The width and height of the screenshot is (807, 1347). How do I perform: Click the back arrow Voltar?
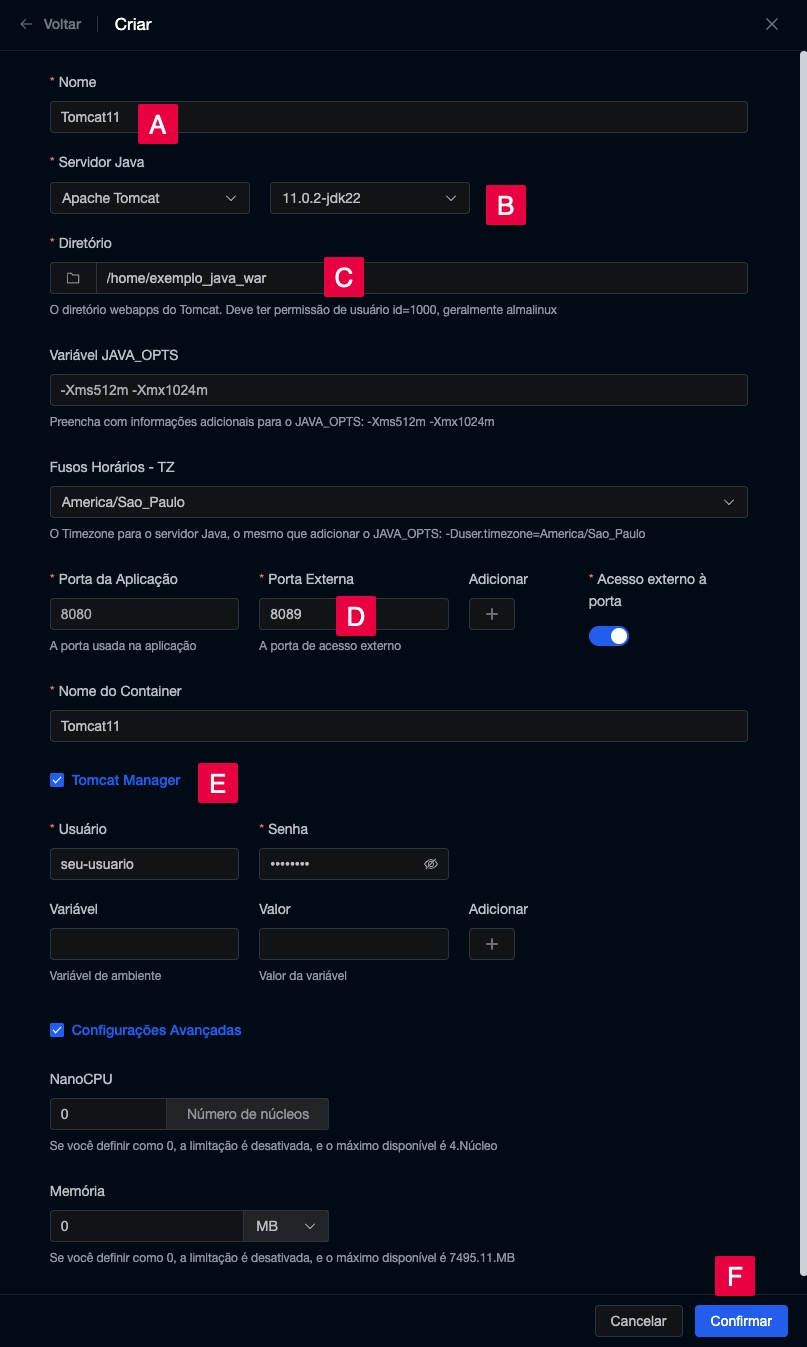pyautogui.click(x=50, y=24)
